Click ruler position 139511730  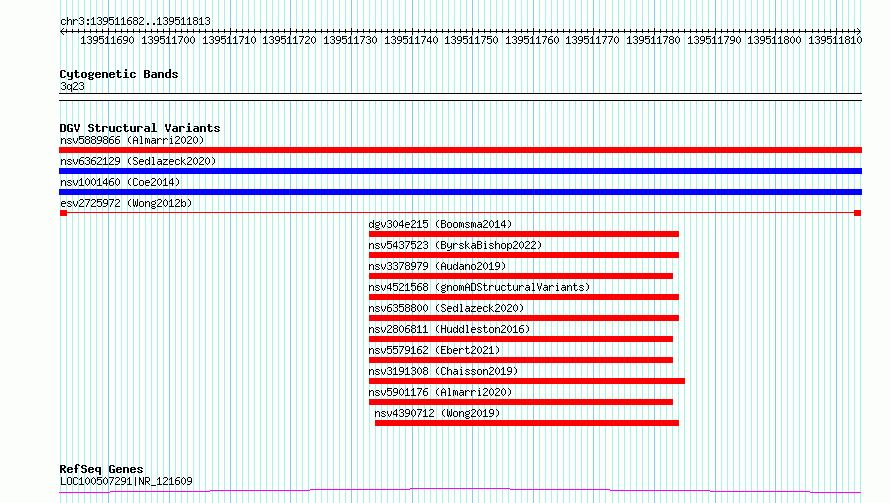350,40
